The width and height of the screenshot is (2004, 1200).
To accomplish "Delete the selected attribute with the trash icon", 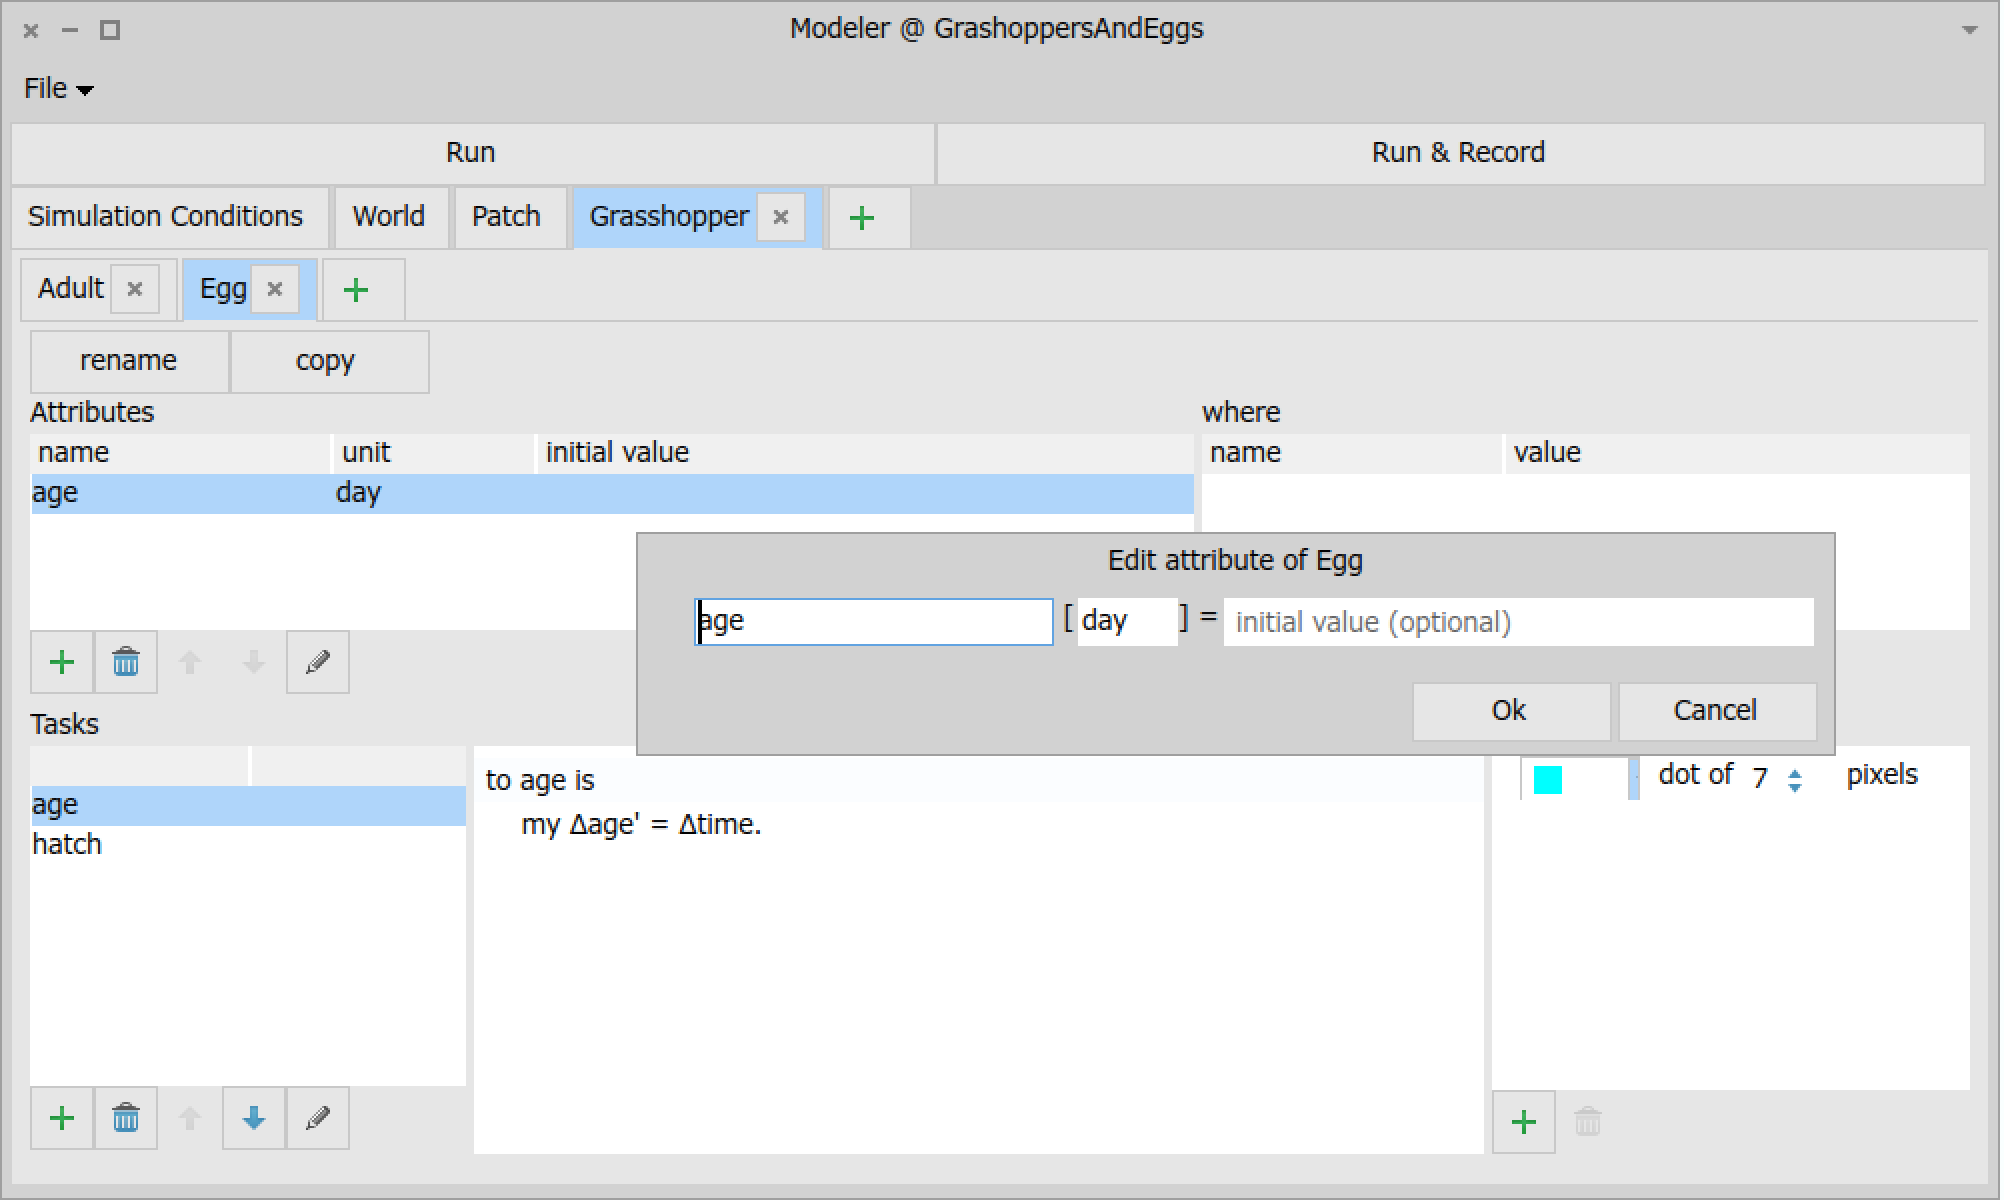I will (x=126, y=662).
